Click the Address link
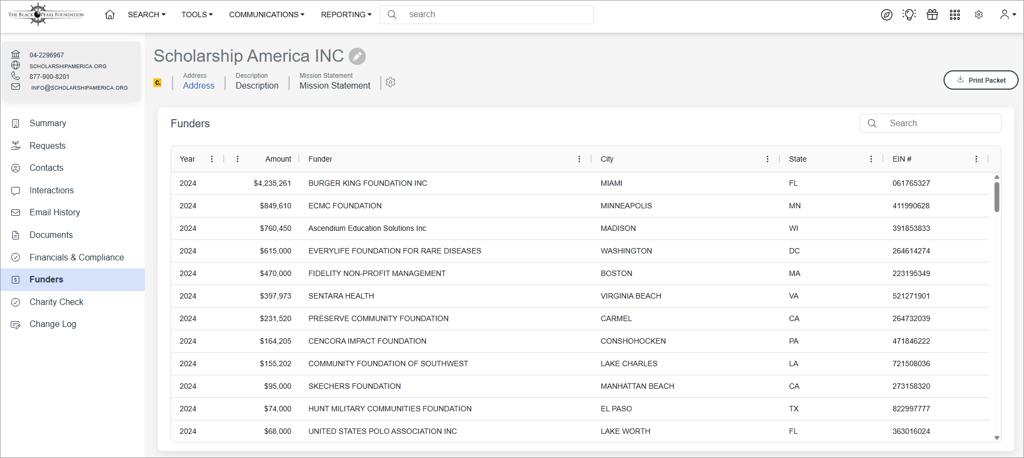The width and height of the screenshot is (1024, 458). (199, 86)
